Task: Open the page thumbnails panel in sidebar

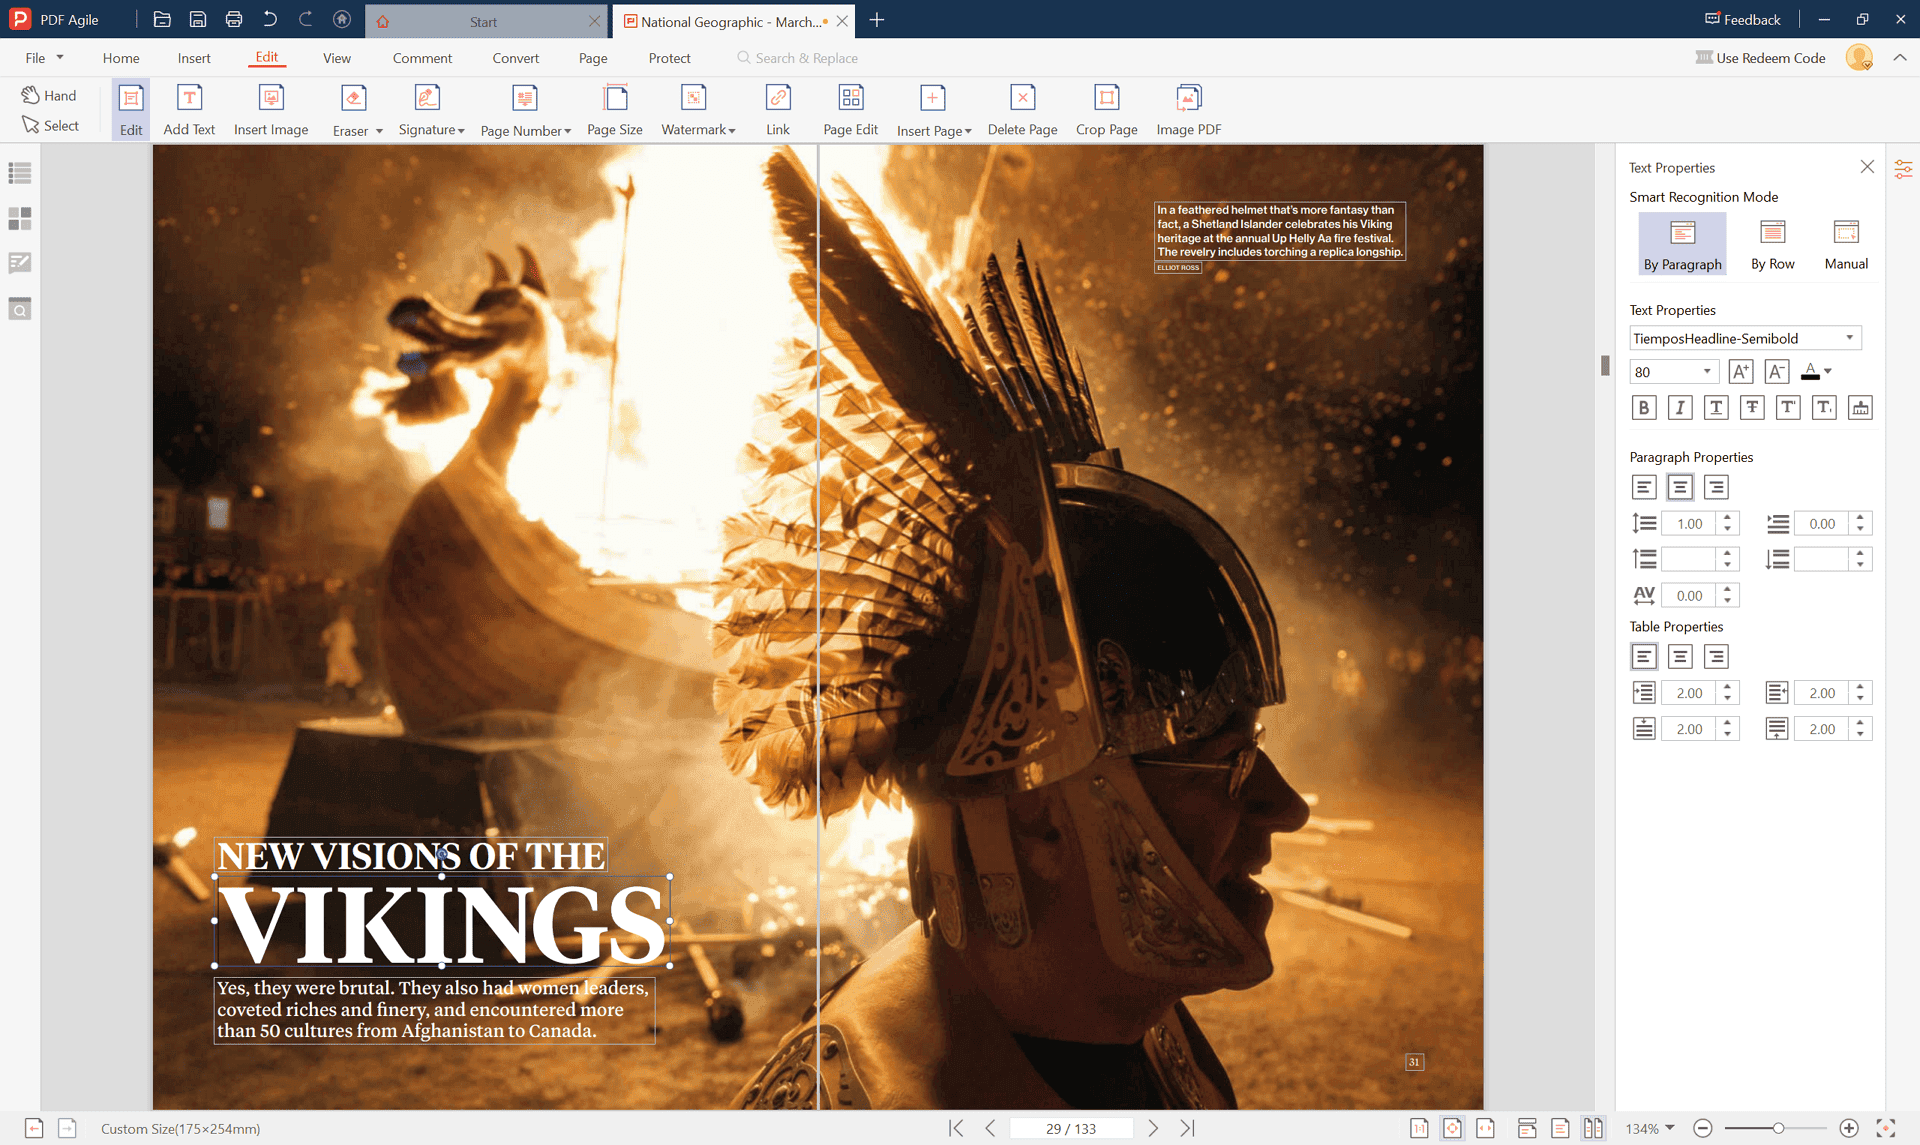Action: pyautogui.click(x=20, y=218)
